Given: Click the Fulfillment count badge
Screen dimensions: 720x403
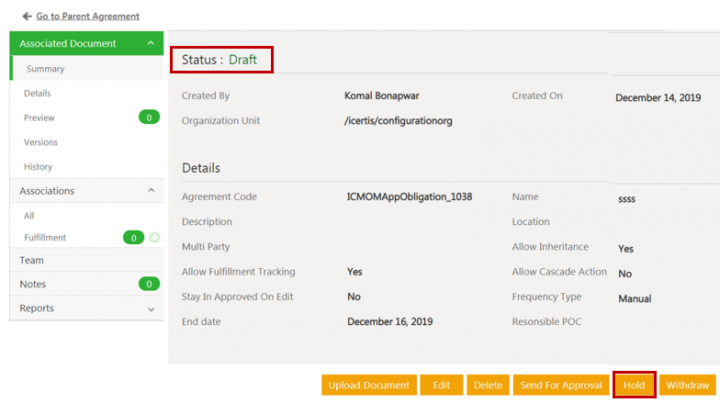Looking at the screenshot, I should (133, 237).
